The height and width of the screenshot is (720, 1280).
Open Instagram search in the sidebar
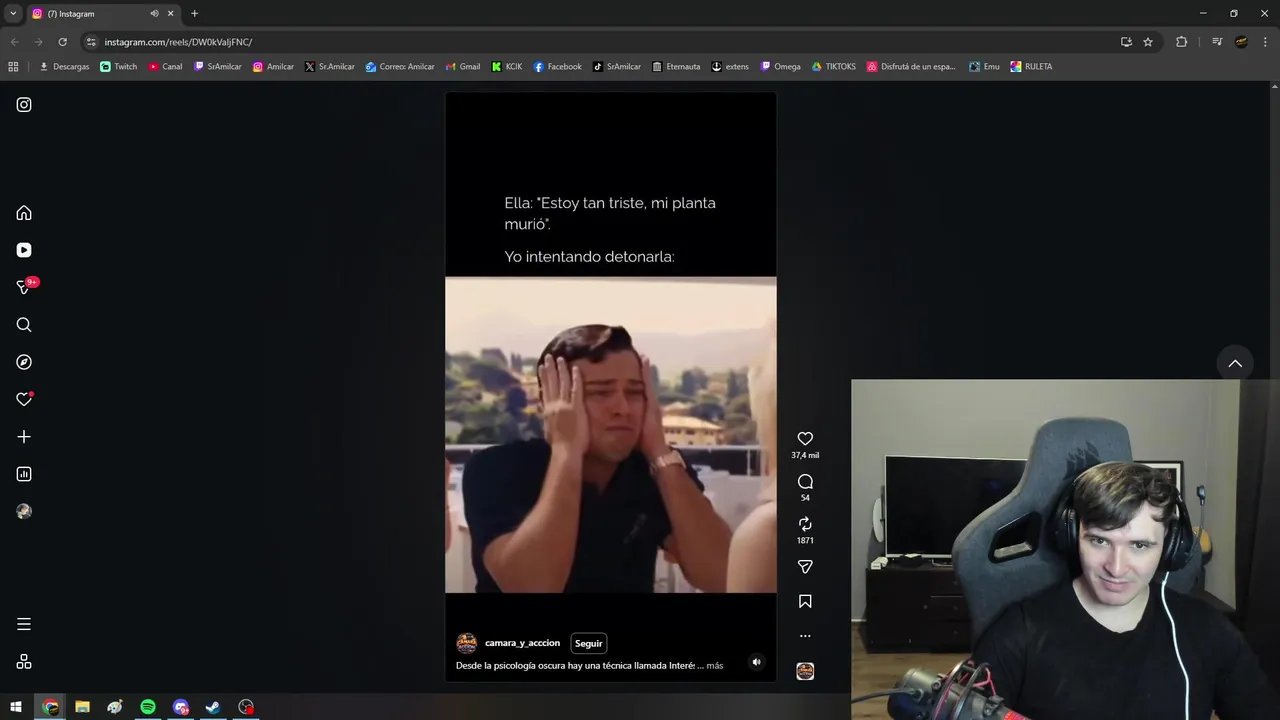tap(24, 325)
